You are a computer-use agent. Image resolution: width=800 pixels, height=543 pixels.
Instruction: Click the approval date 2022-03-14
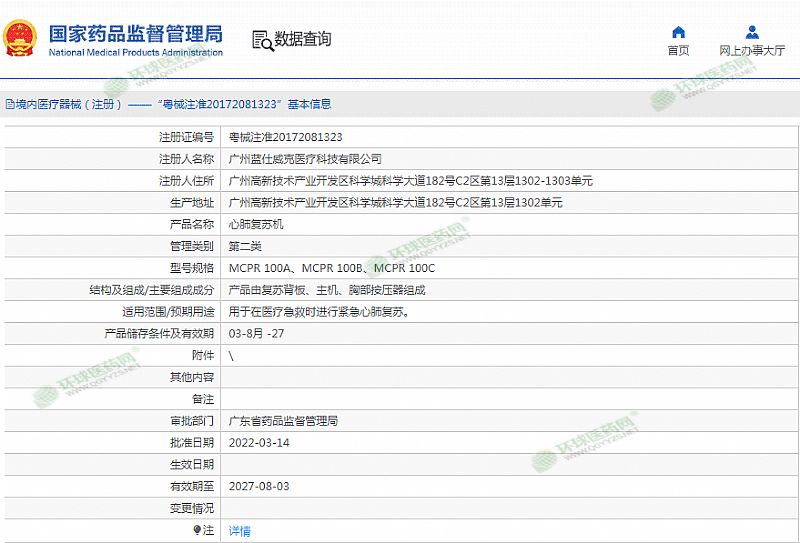pyautogui.click(x=259, y=443)
